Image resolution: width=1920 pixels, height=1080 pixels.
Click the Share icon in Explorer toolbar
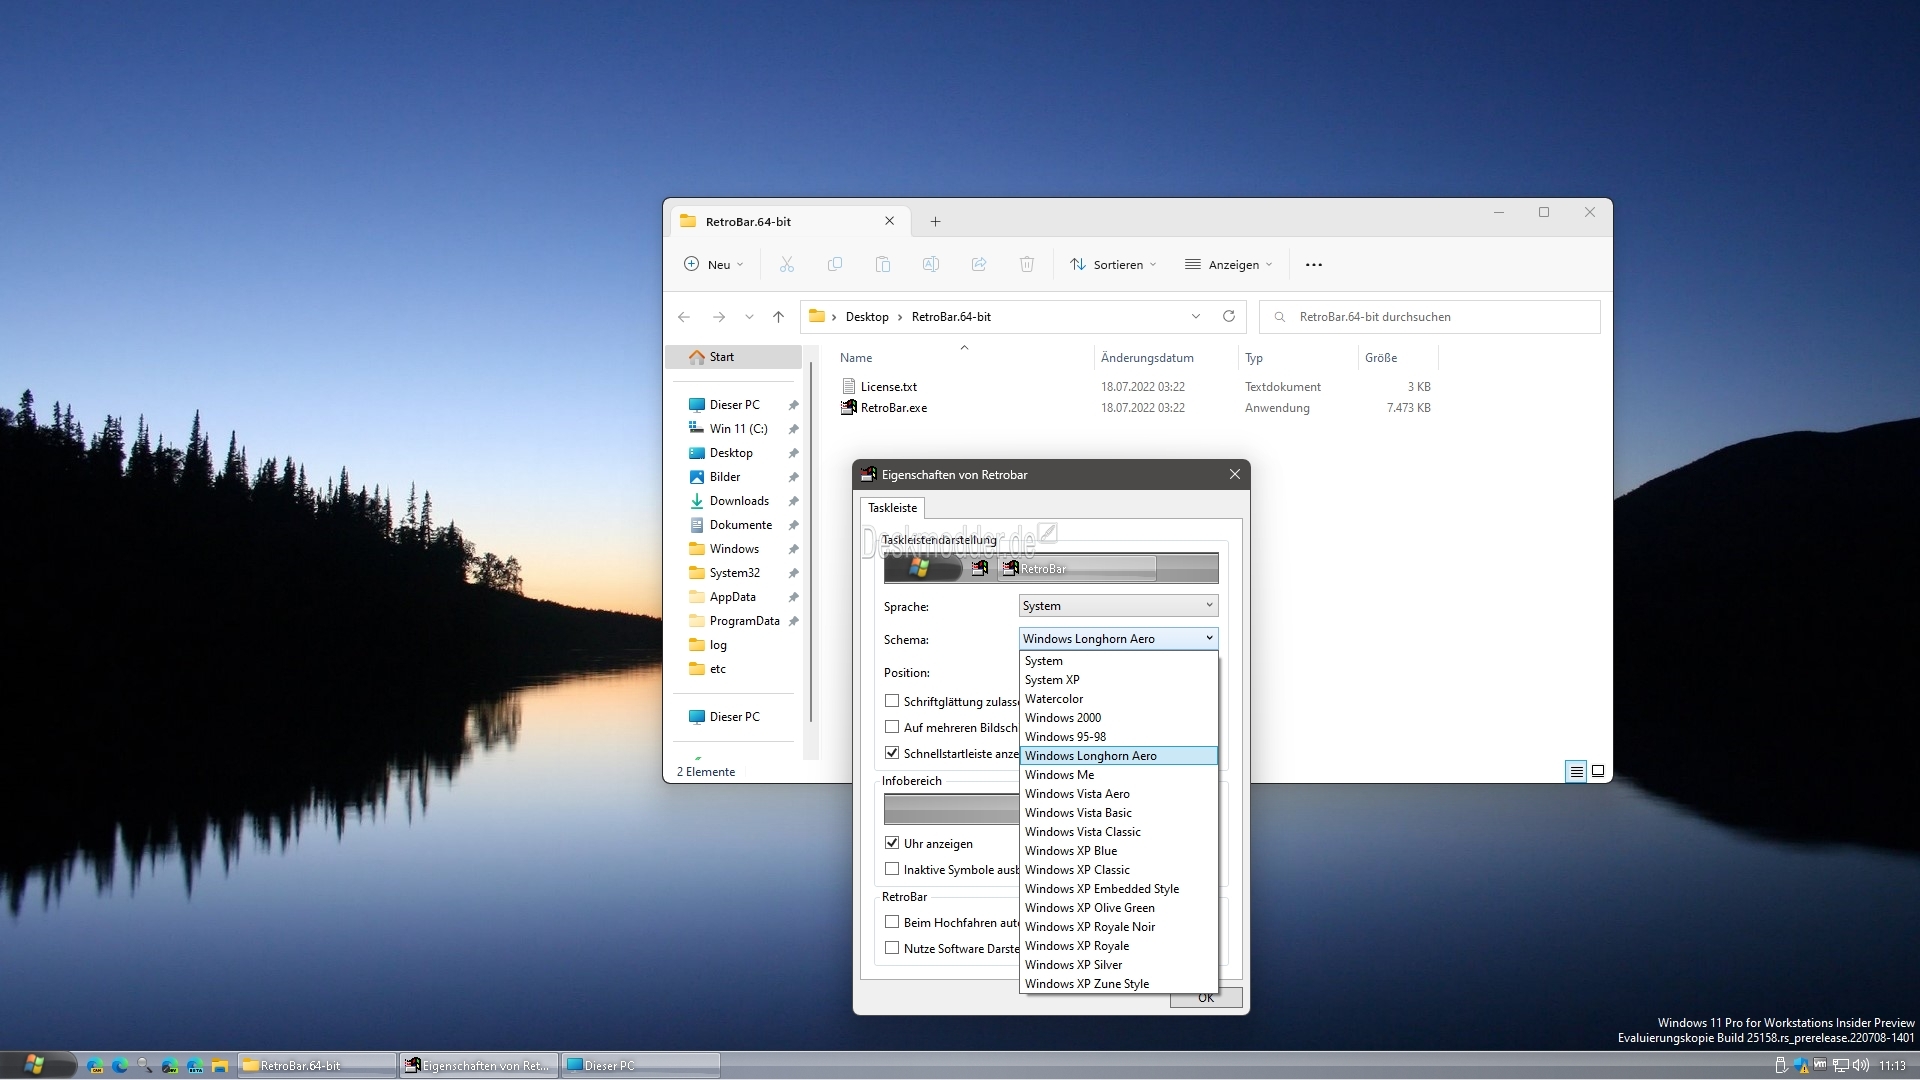979,265
